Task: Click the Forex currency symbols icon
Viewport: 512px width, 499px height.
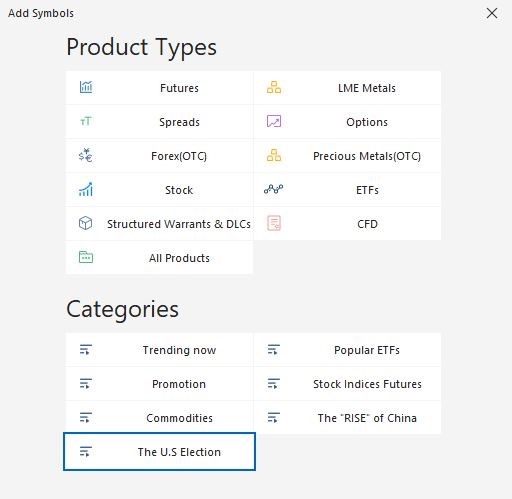Action: pos(86,155)
